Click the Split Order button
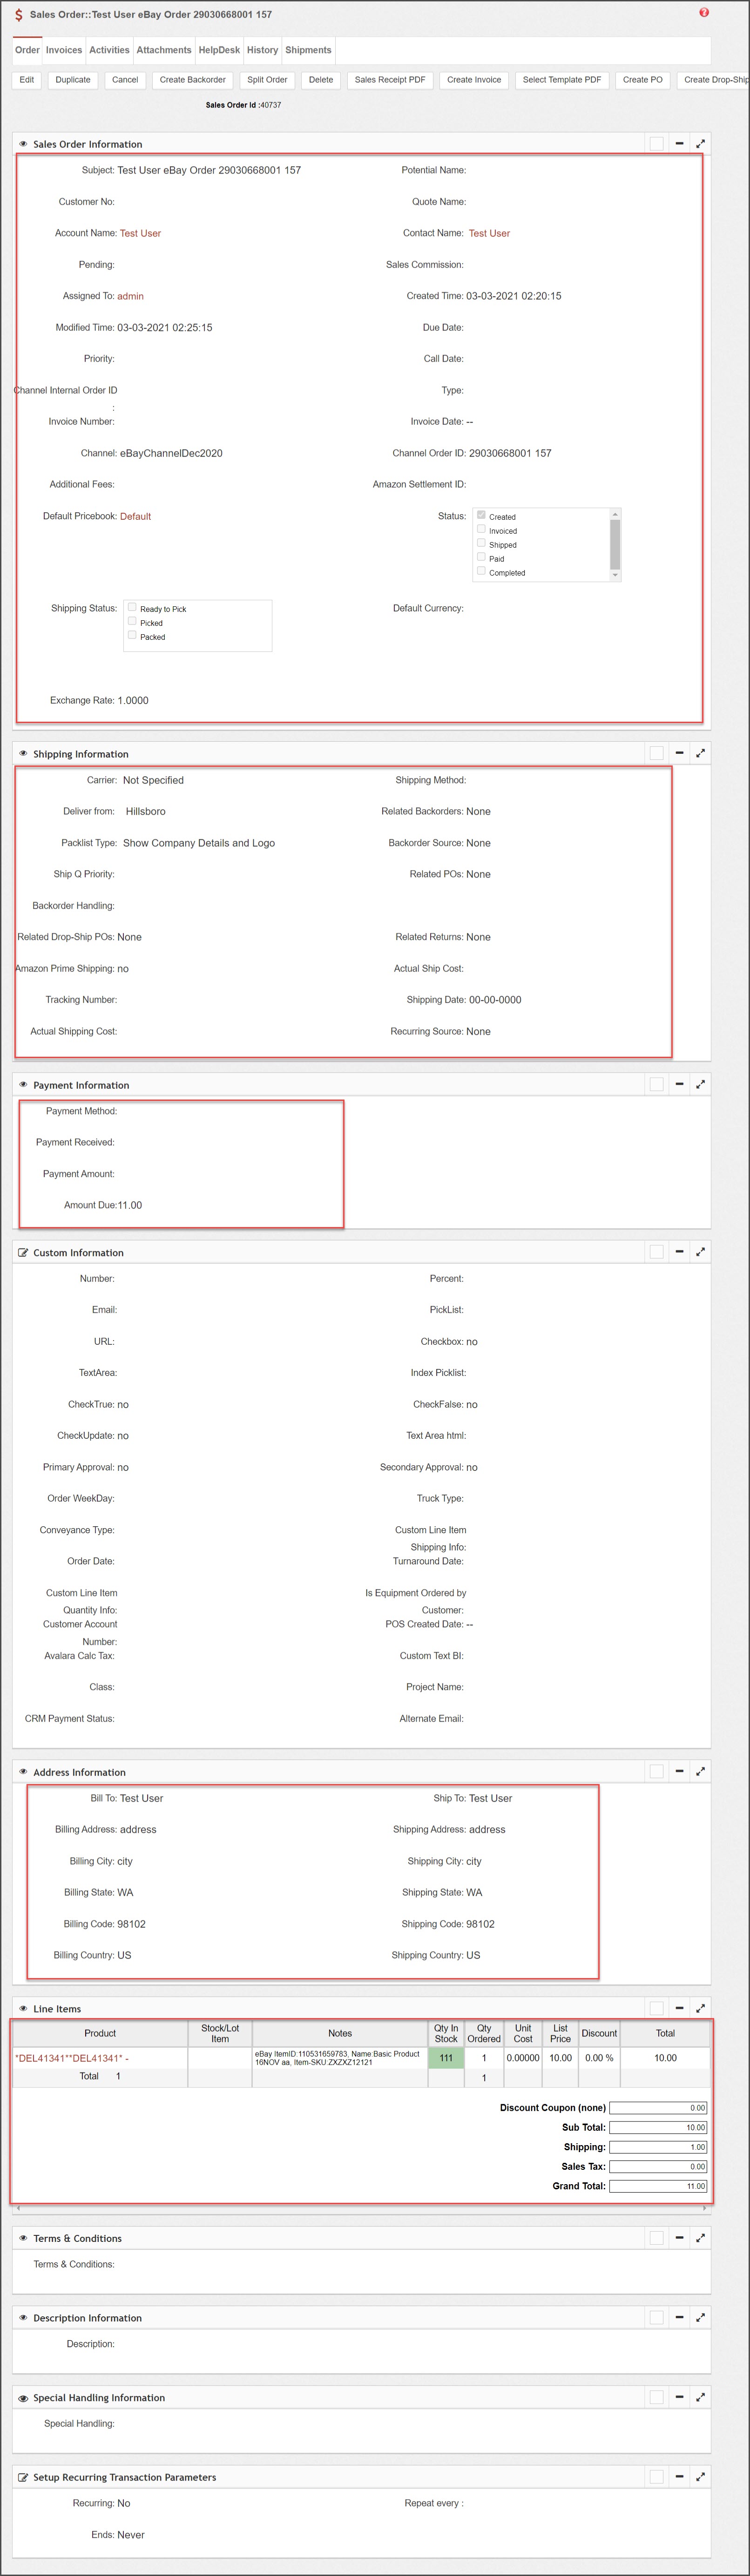750x2576 pixels. pos(267,80)
